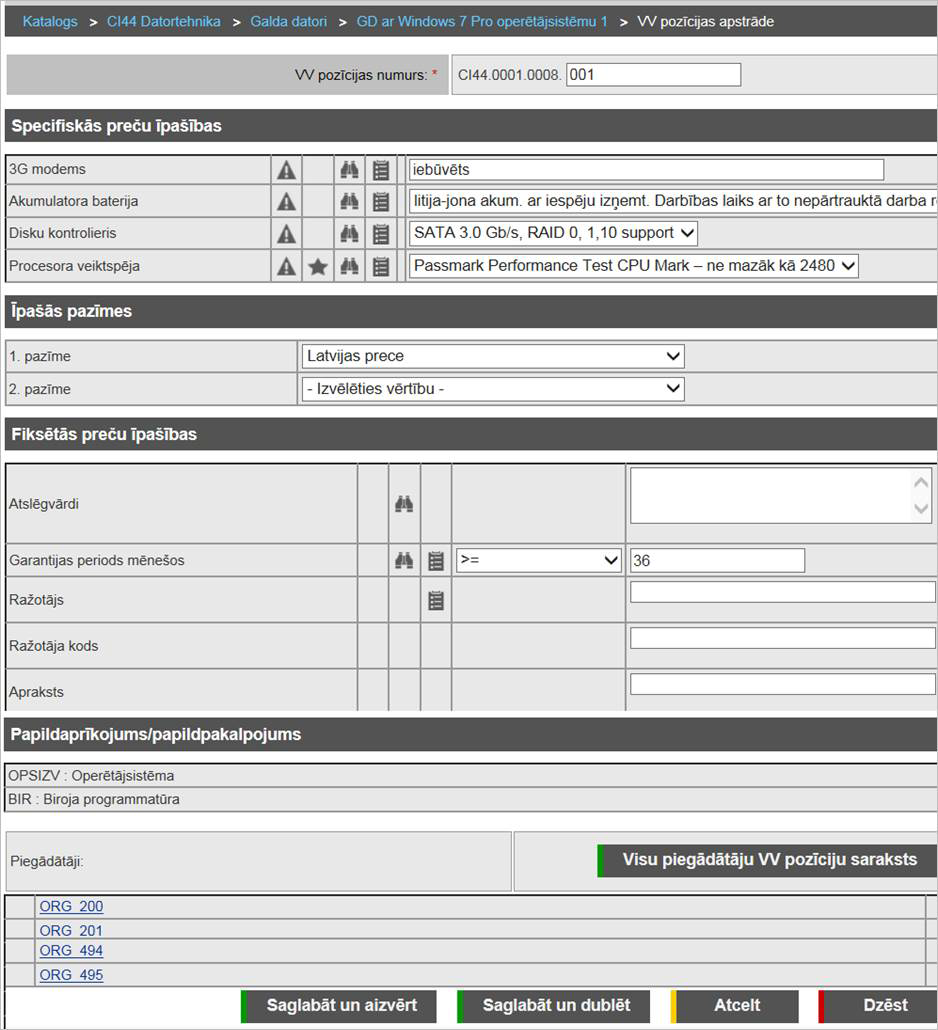Go to Galda datori breadcrumb

(288, 21)
